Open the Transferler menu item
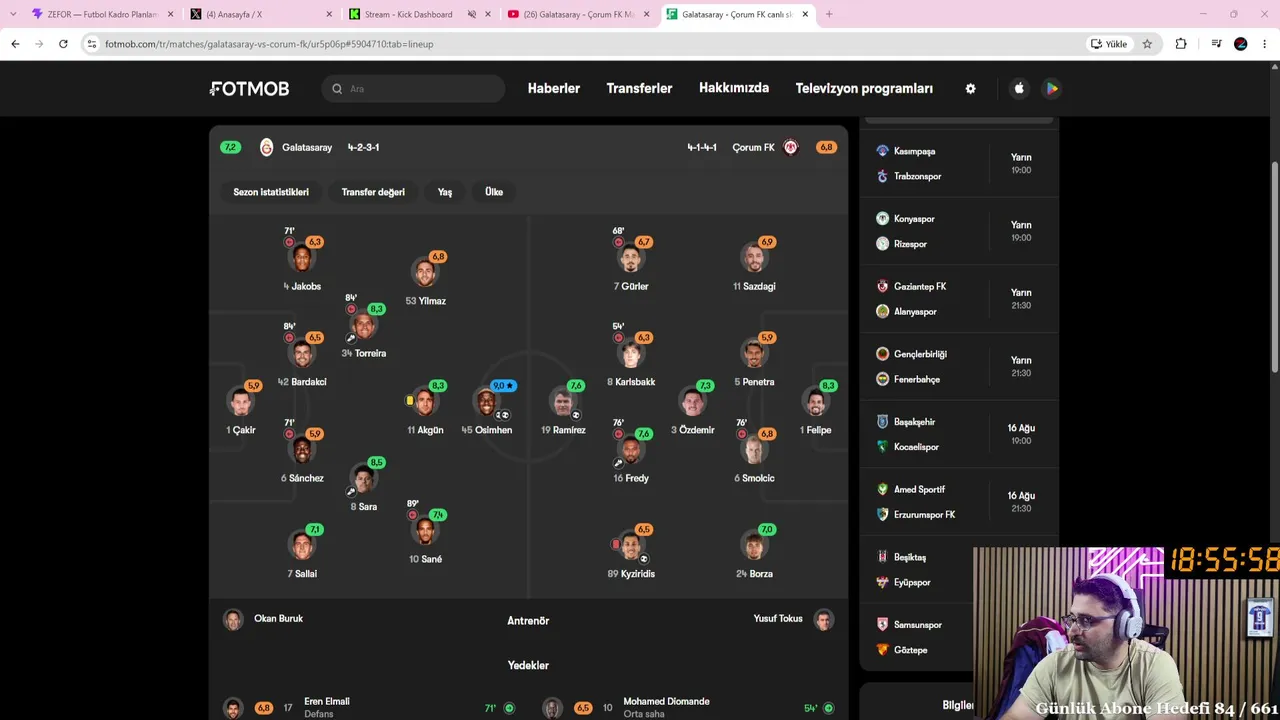This screenshot has height=720, width=1280. (x=639, y=88)
